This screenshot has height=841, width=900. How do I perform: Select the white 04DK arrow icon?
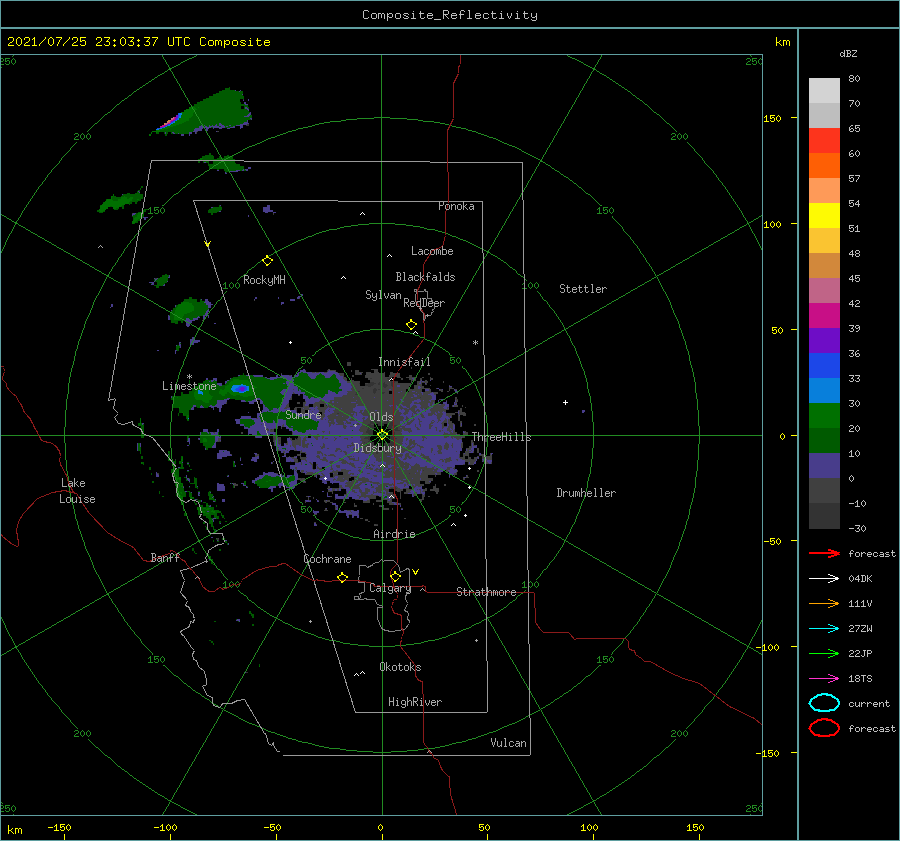point(824,578)
